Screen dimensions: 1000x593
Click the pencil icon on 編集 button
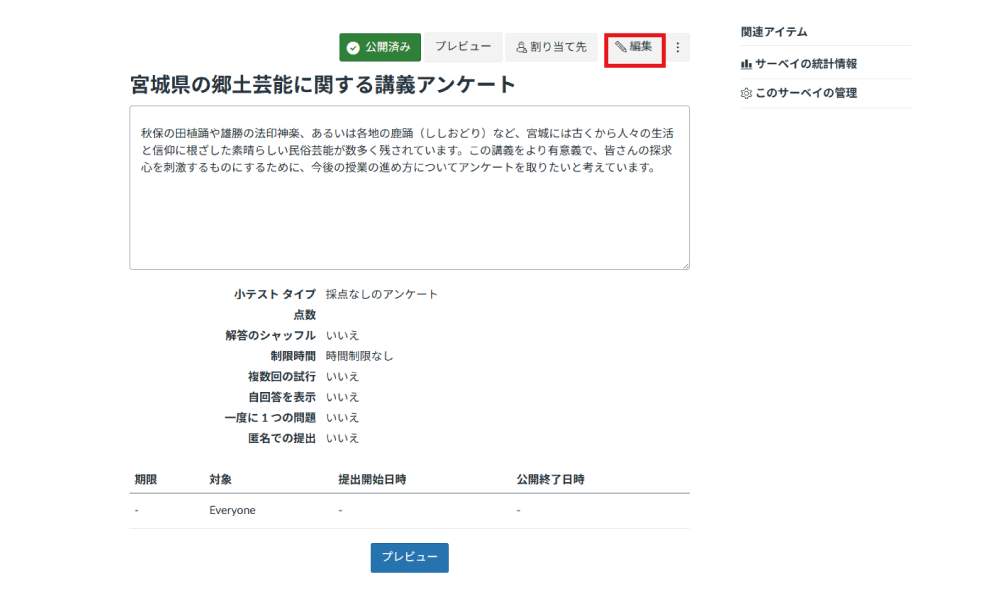[620, 46]
